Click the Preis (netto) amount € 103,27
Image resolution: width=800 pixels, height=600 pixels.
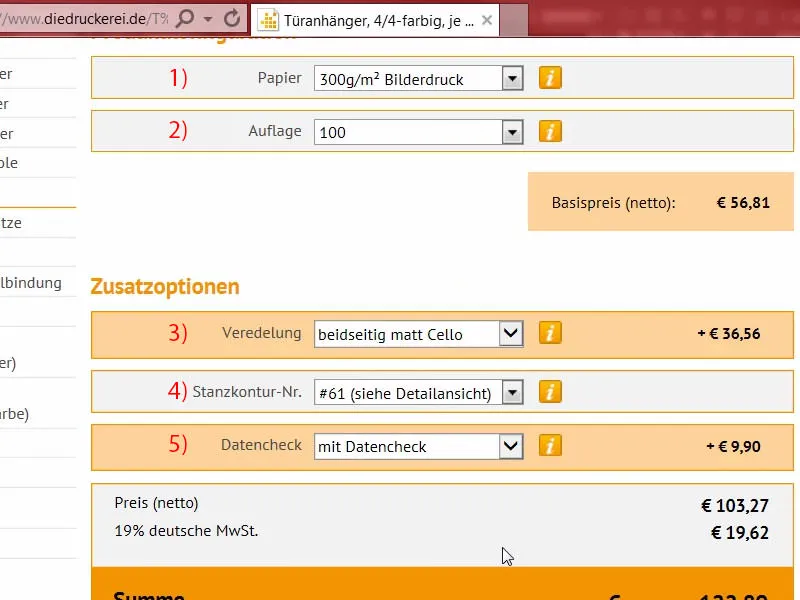tap(735, 506)
